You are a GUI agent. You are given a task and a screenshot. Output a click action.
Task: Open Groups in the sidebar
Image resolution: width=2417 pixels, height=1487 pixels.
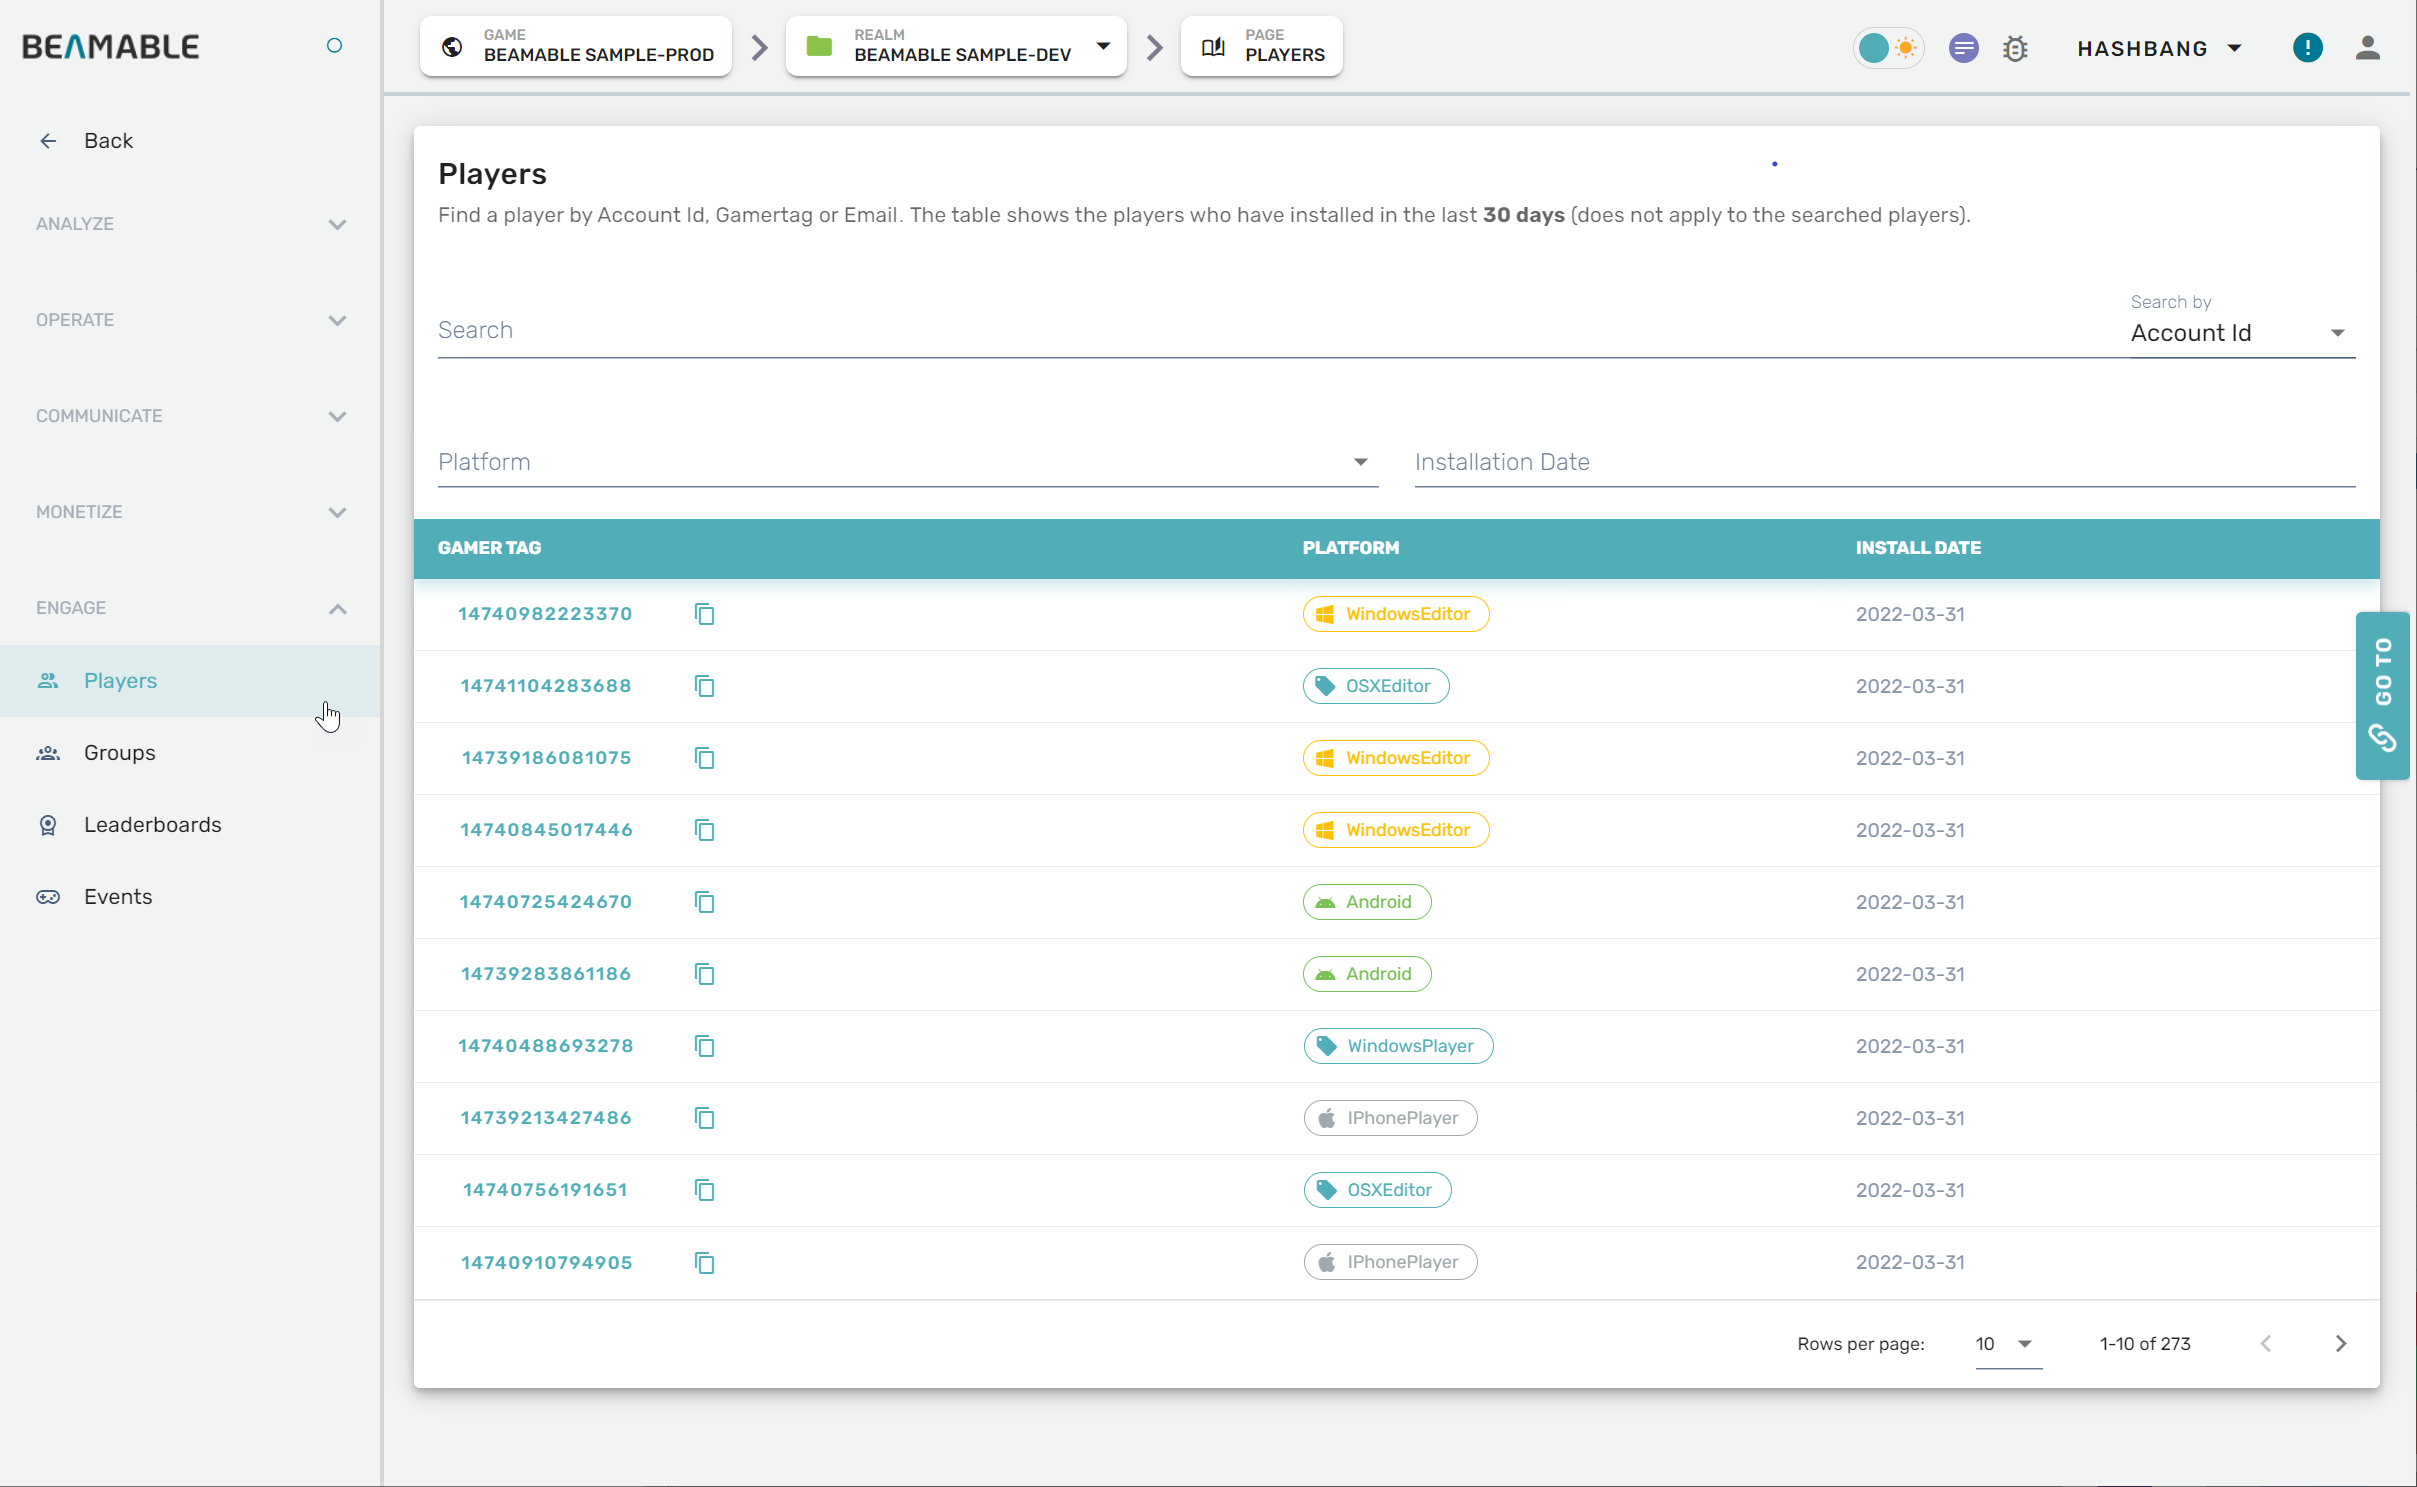tap(119, 752)
